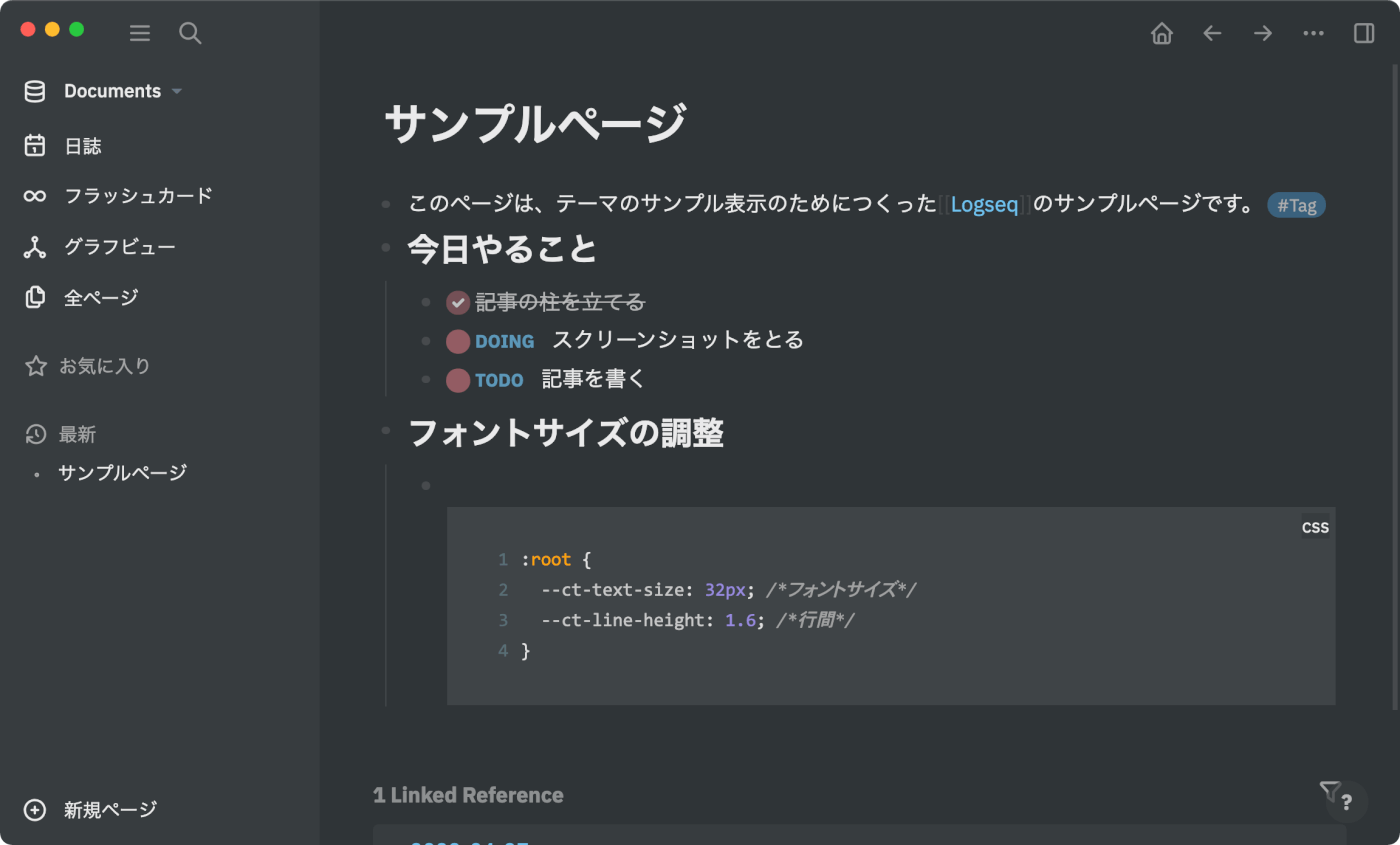
Task: Open 日誌 journals from the sidebar
Action: pyautogui.click(x=85, y=145)
